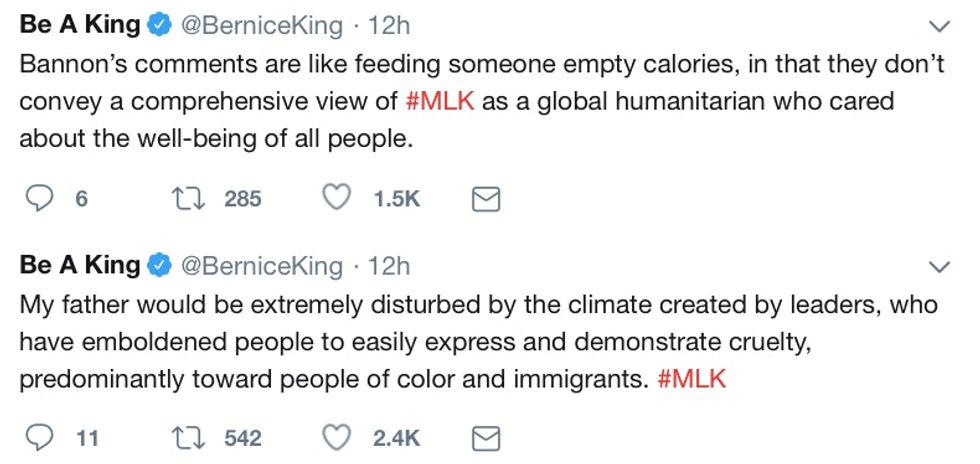Open Be A King profile from second tweet
Screen dimensions: 980x464
[x=80, y=265]
